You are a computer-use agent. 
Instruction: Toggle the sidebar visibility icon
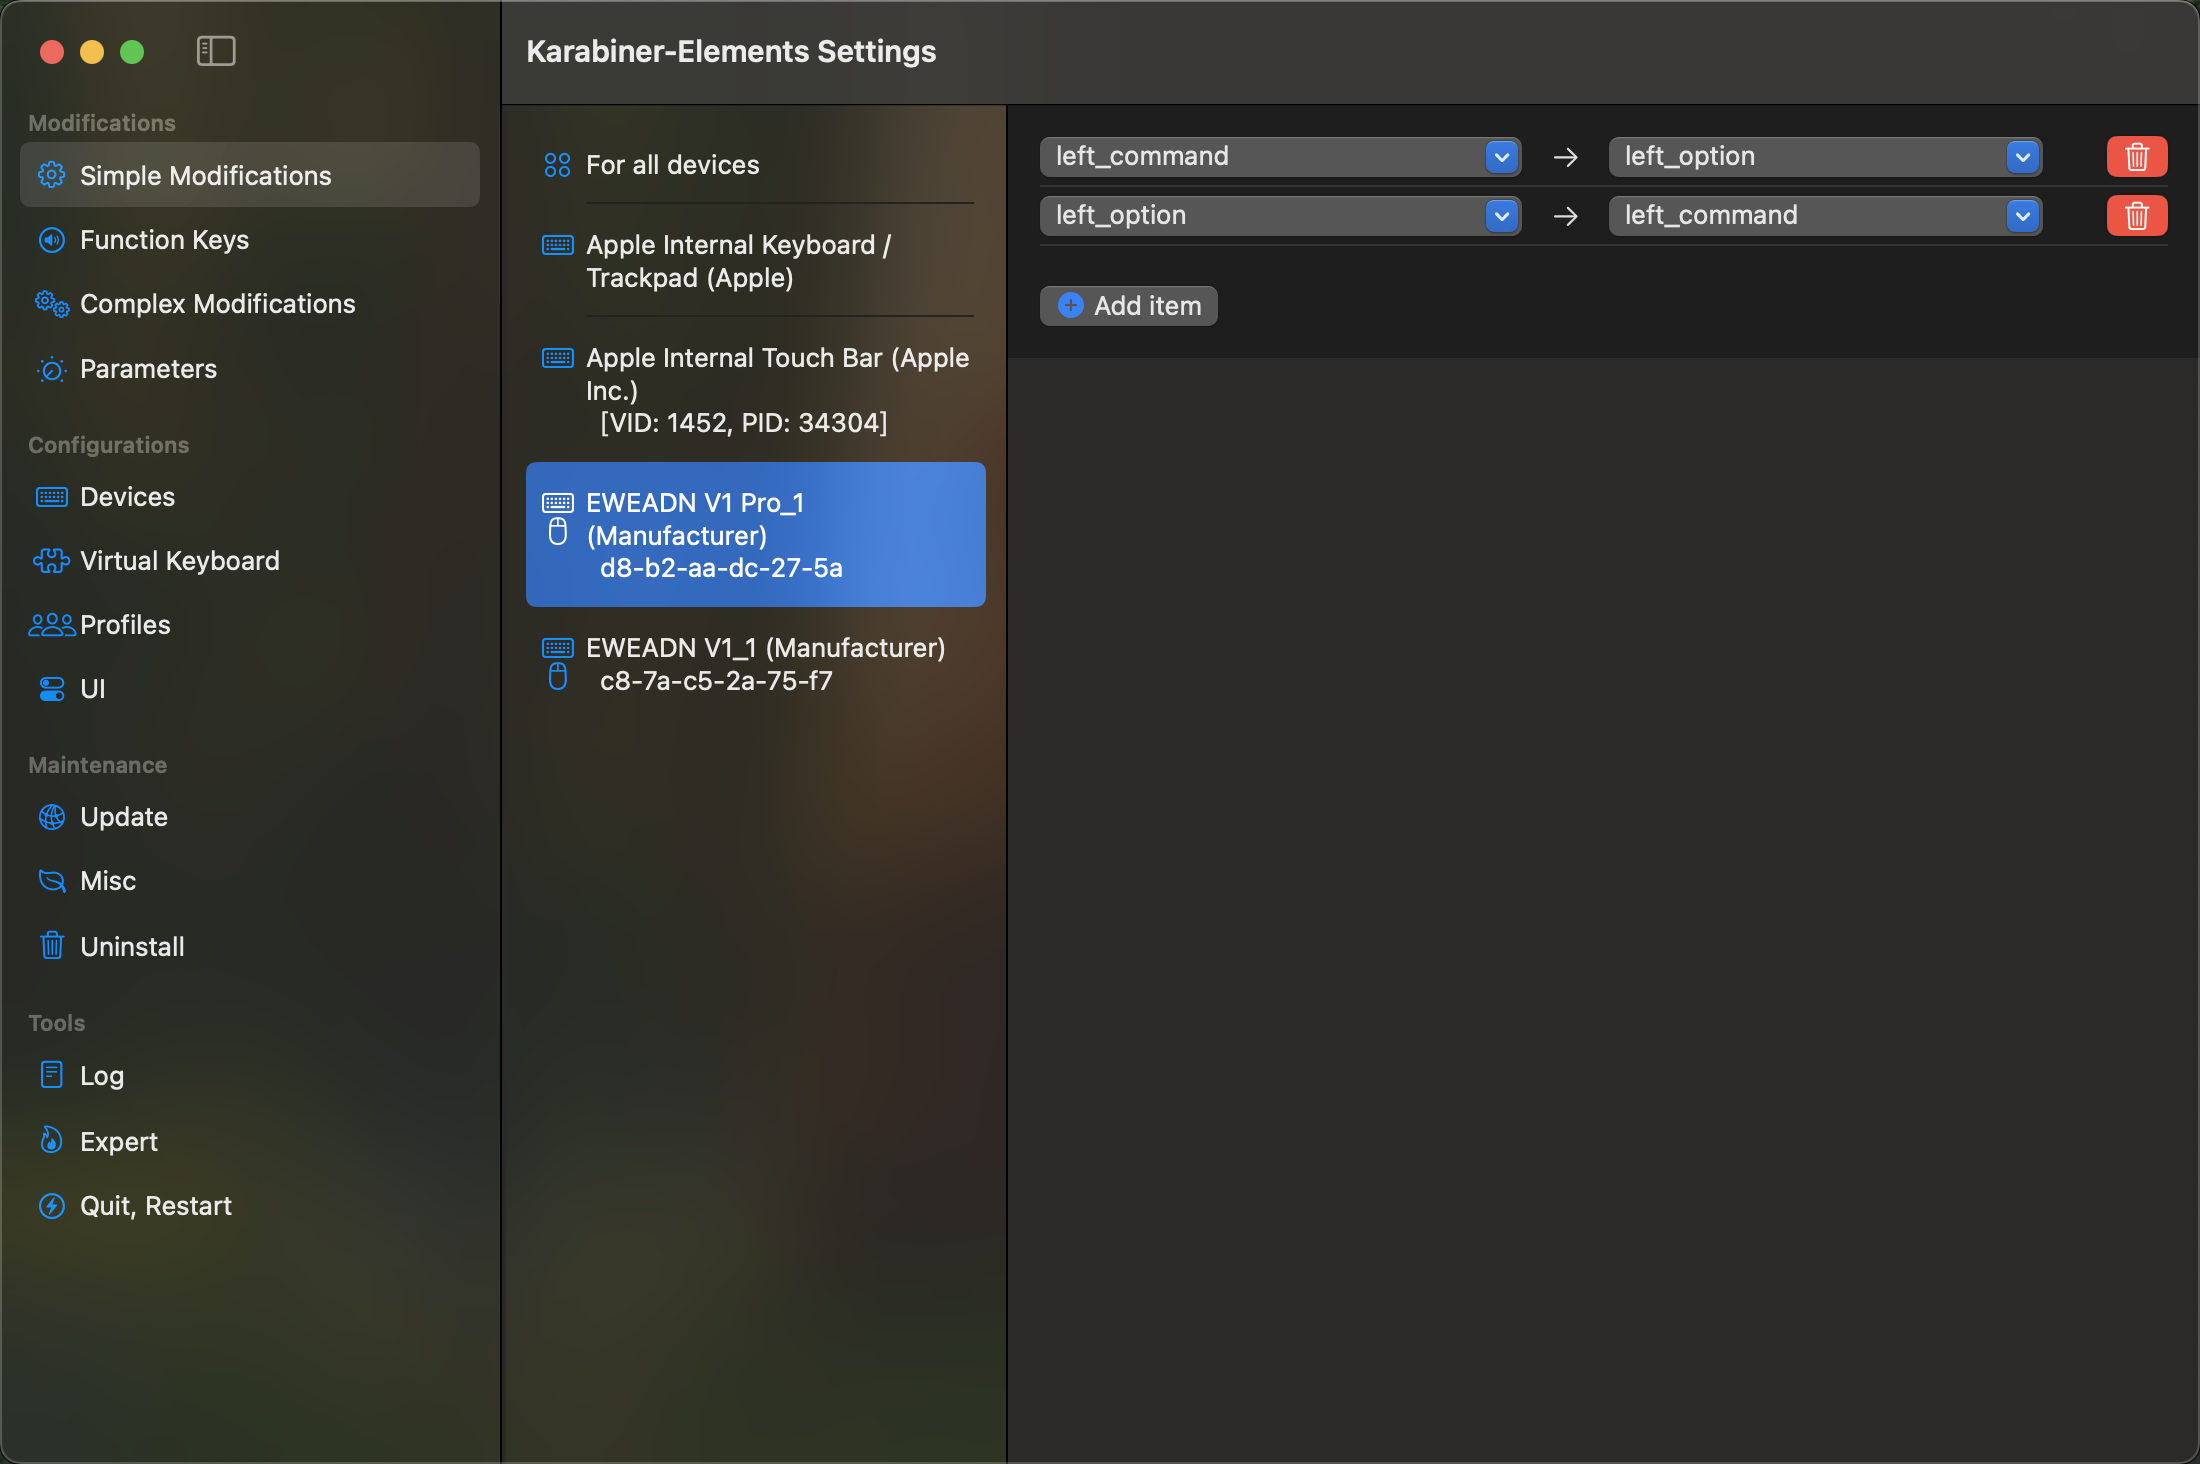[x=216, y=51]
